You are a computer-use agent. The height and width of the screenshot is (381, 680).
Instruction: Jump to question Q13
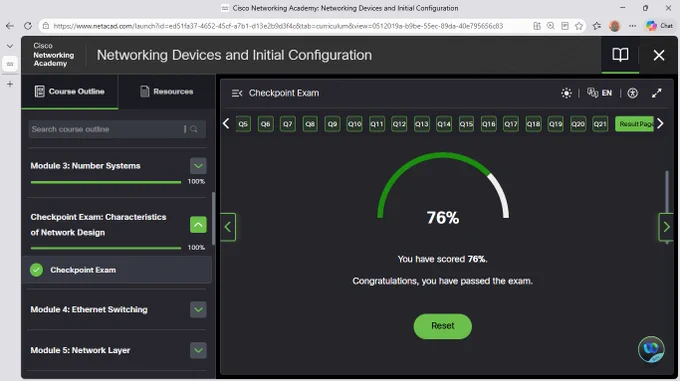point(422,124)
